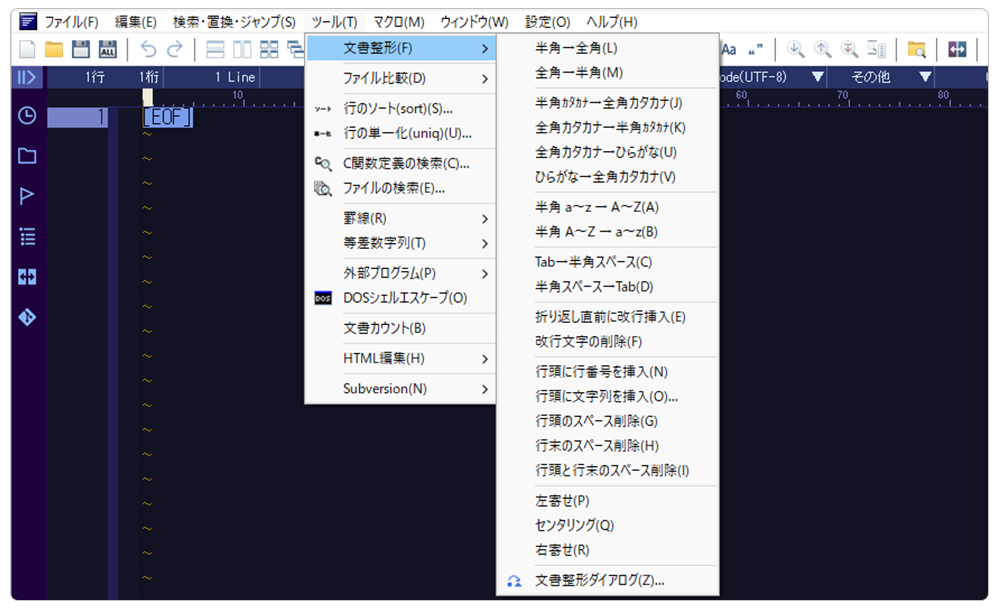Click the search-down magnifier toolbar icon
This screenshot has width=1000, height=615.
click(x=796, y=49)
